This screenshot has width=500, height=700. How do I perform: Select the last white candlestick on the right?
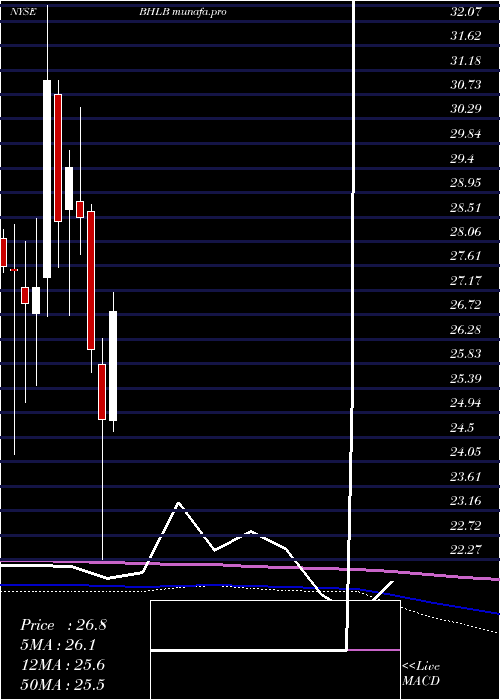(113, 366)
